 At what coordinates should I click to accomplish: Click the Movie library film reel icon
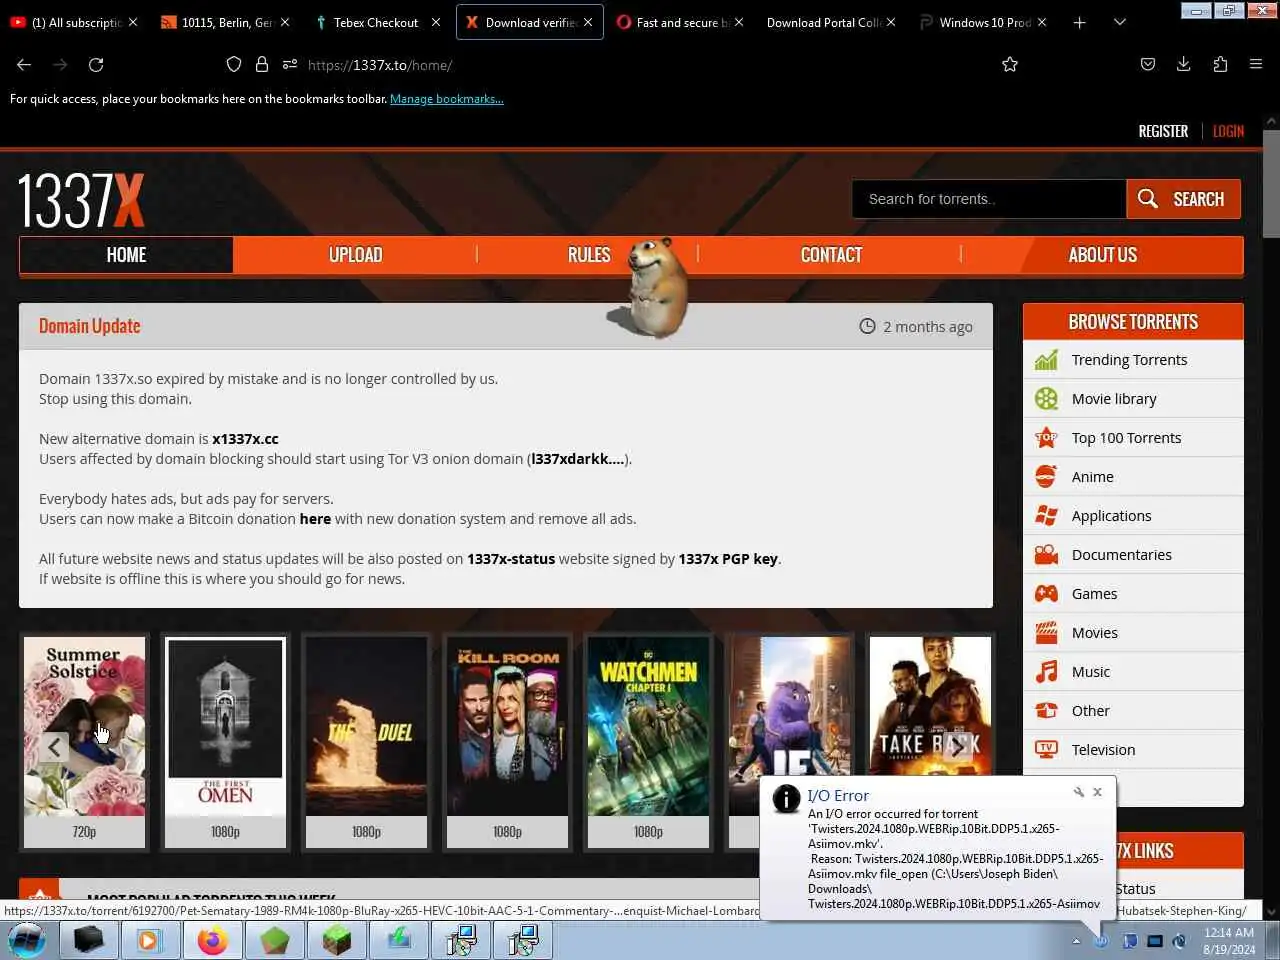click(1046, 399)
